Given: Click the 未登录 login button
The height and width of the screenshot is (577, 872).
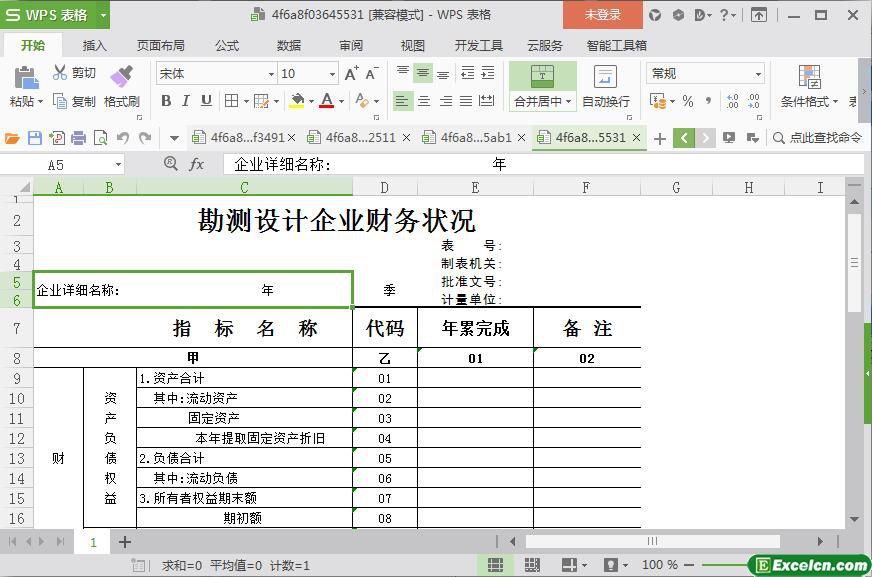Looking at the screenshot, I should pos(602,15).
